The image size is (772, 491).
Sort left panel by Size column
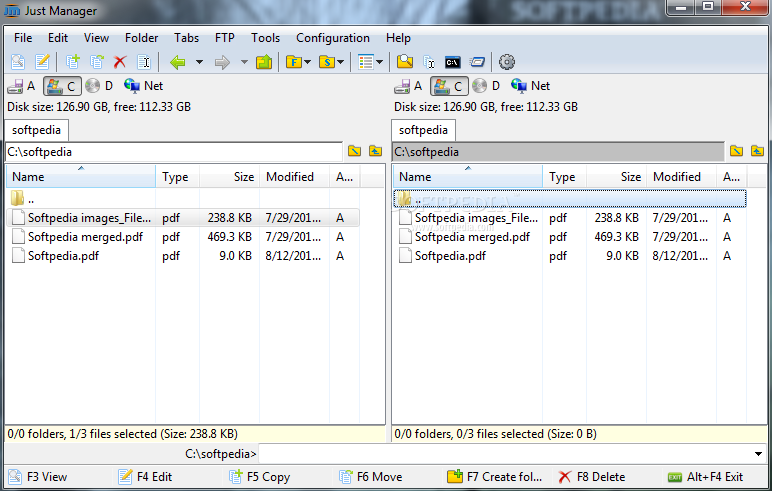(x=229, y=176)
